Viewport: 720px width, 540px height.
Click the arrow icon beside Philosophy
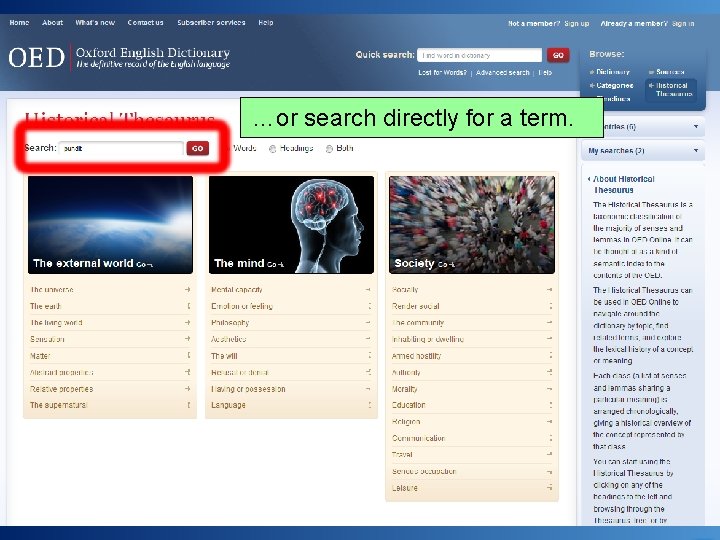368,323
